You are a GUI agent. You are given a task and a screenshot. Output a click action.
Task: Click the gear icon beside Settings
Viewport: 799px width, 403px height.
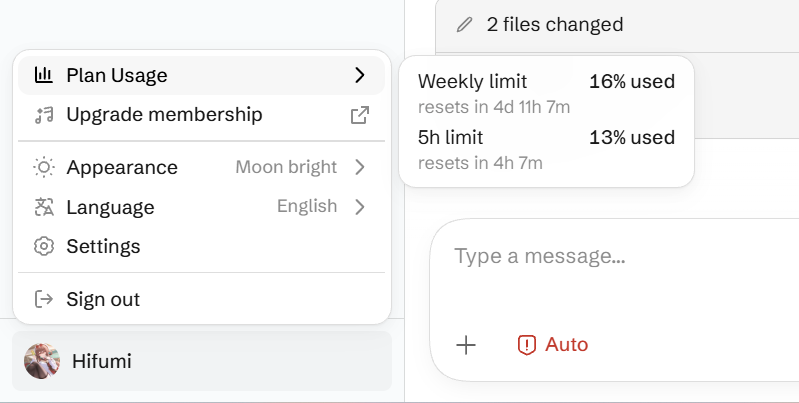44,247
